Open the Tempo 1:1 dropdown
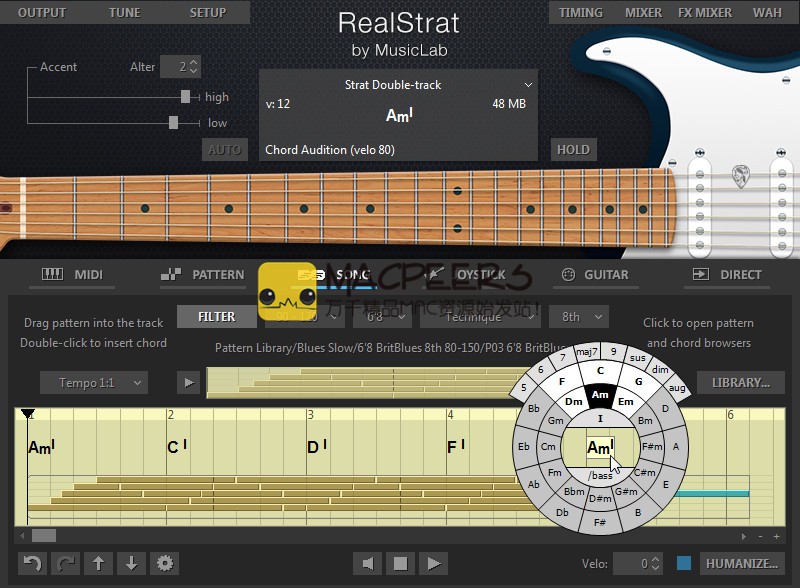Image resolution: width=800 pixels, height=588 pixels. click(x=94, y=382)
